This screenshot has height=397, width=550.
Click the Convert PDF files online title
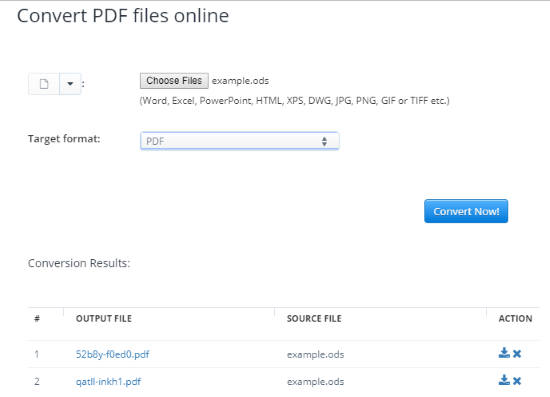pyautogui.click(x=123, y=16)
